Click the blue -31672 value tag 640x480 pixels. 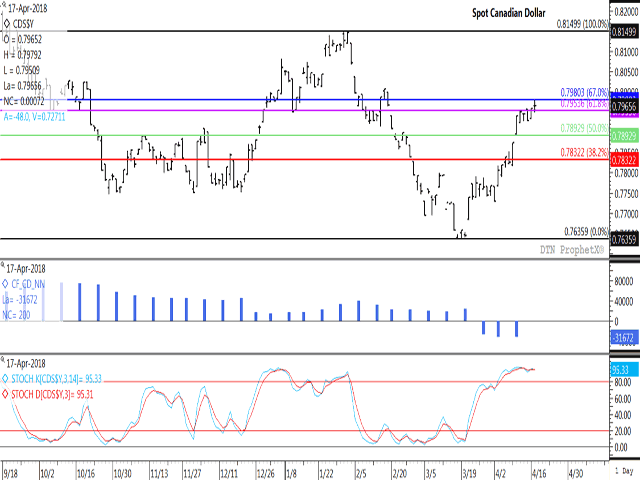coord(623,338)
